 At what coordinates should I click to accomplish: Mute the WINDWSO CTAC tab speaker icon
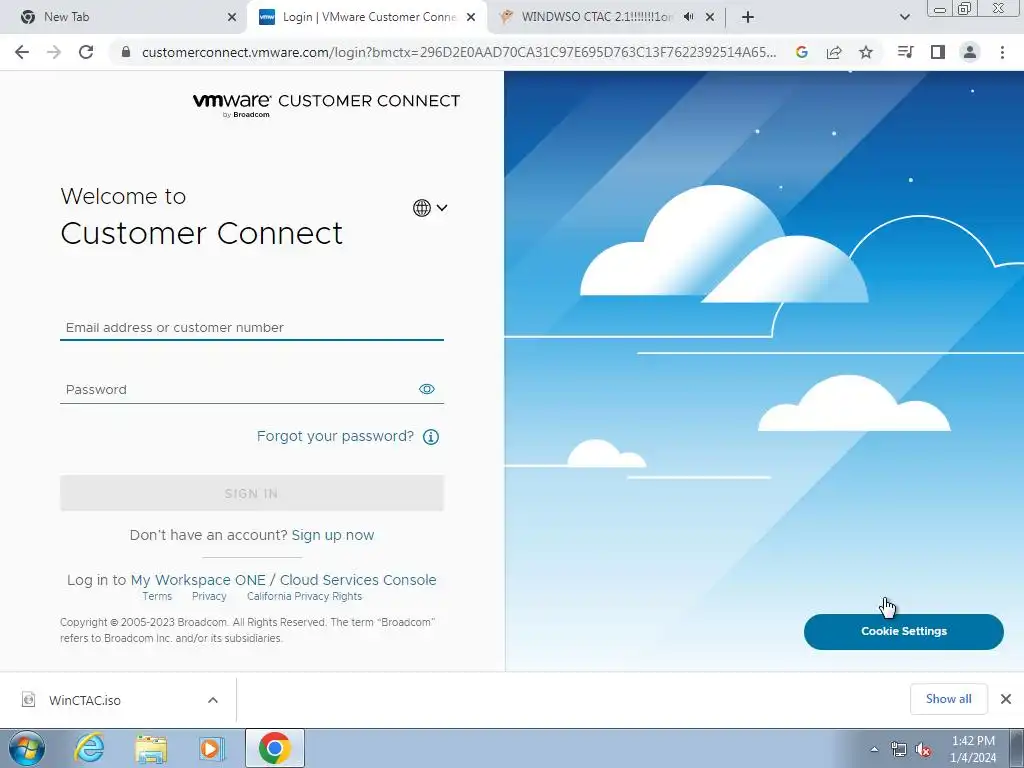(x=688, y=17)
